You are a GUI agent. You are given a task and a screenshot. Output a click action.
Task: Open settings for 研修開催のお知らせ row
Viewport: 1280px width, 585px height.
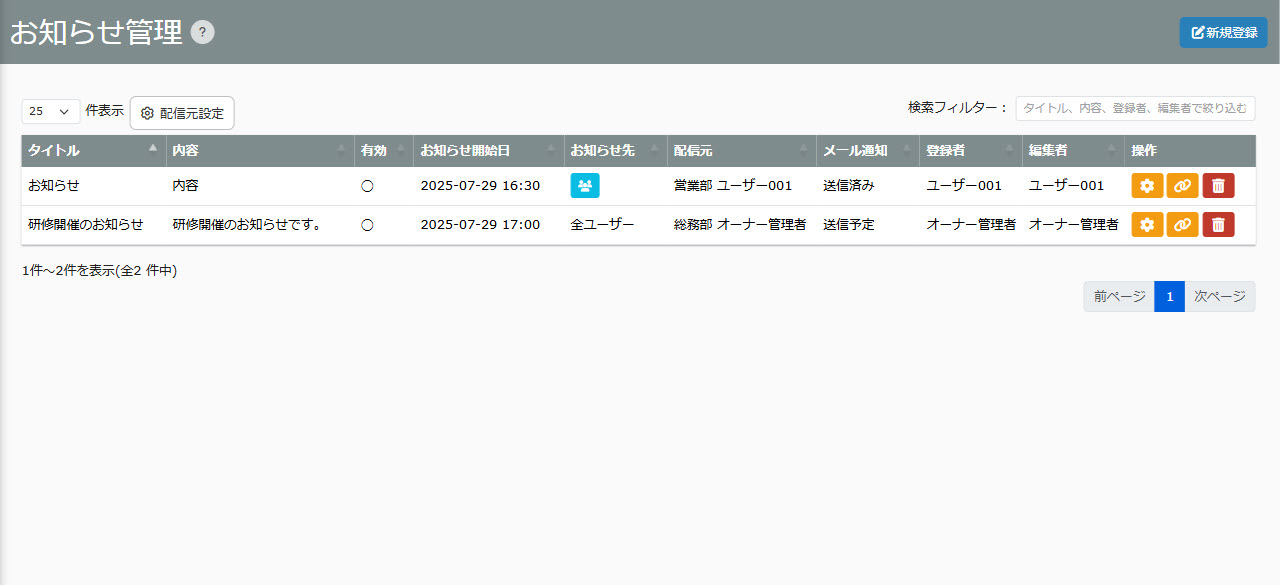pos(1147,225)
